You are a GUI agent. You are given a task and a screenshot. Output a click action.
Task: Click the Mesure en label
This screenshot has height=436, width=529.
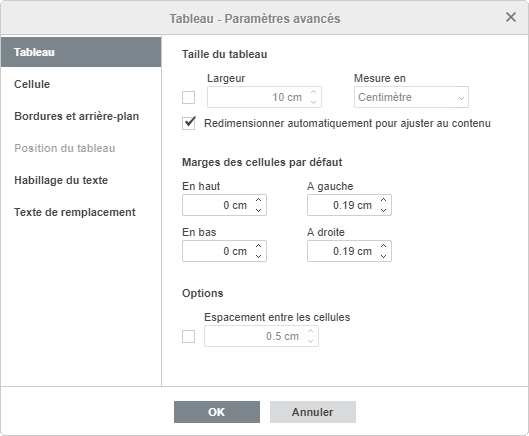tap(380, 78)
